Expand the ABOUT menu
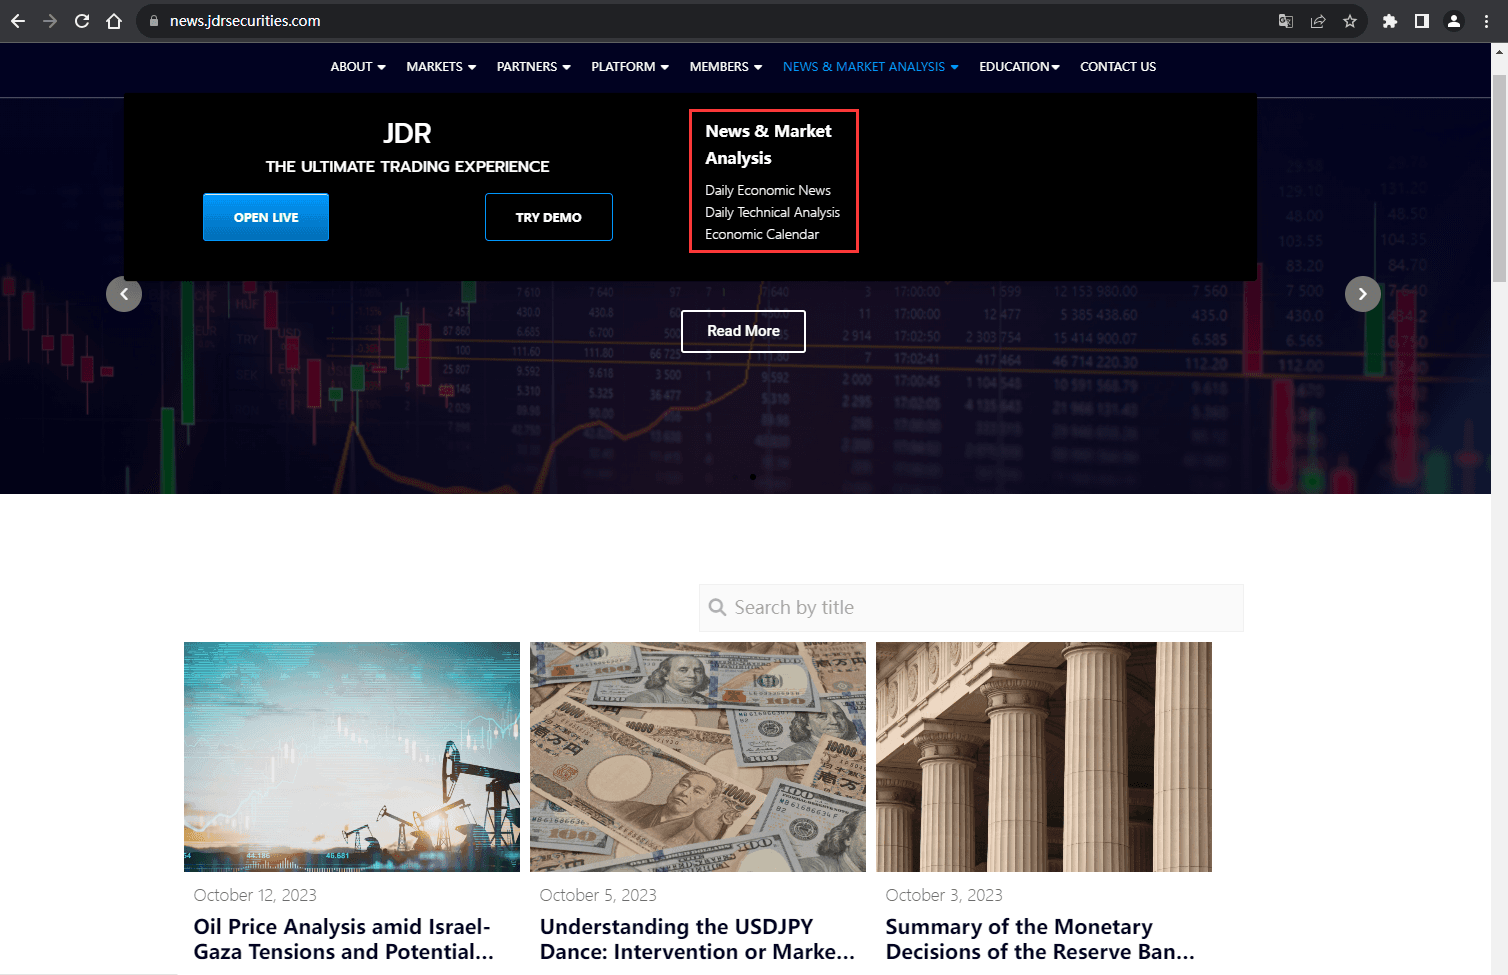Screen dimensions: 1508x975 (x=358, y=67)
